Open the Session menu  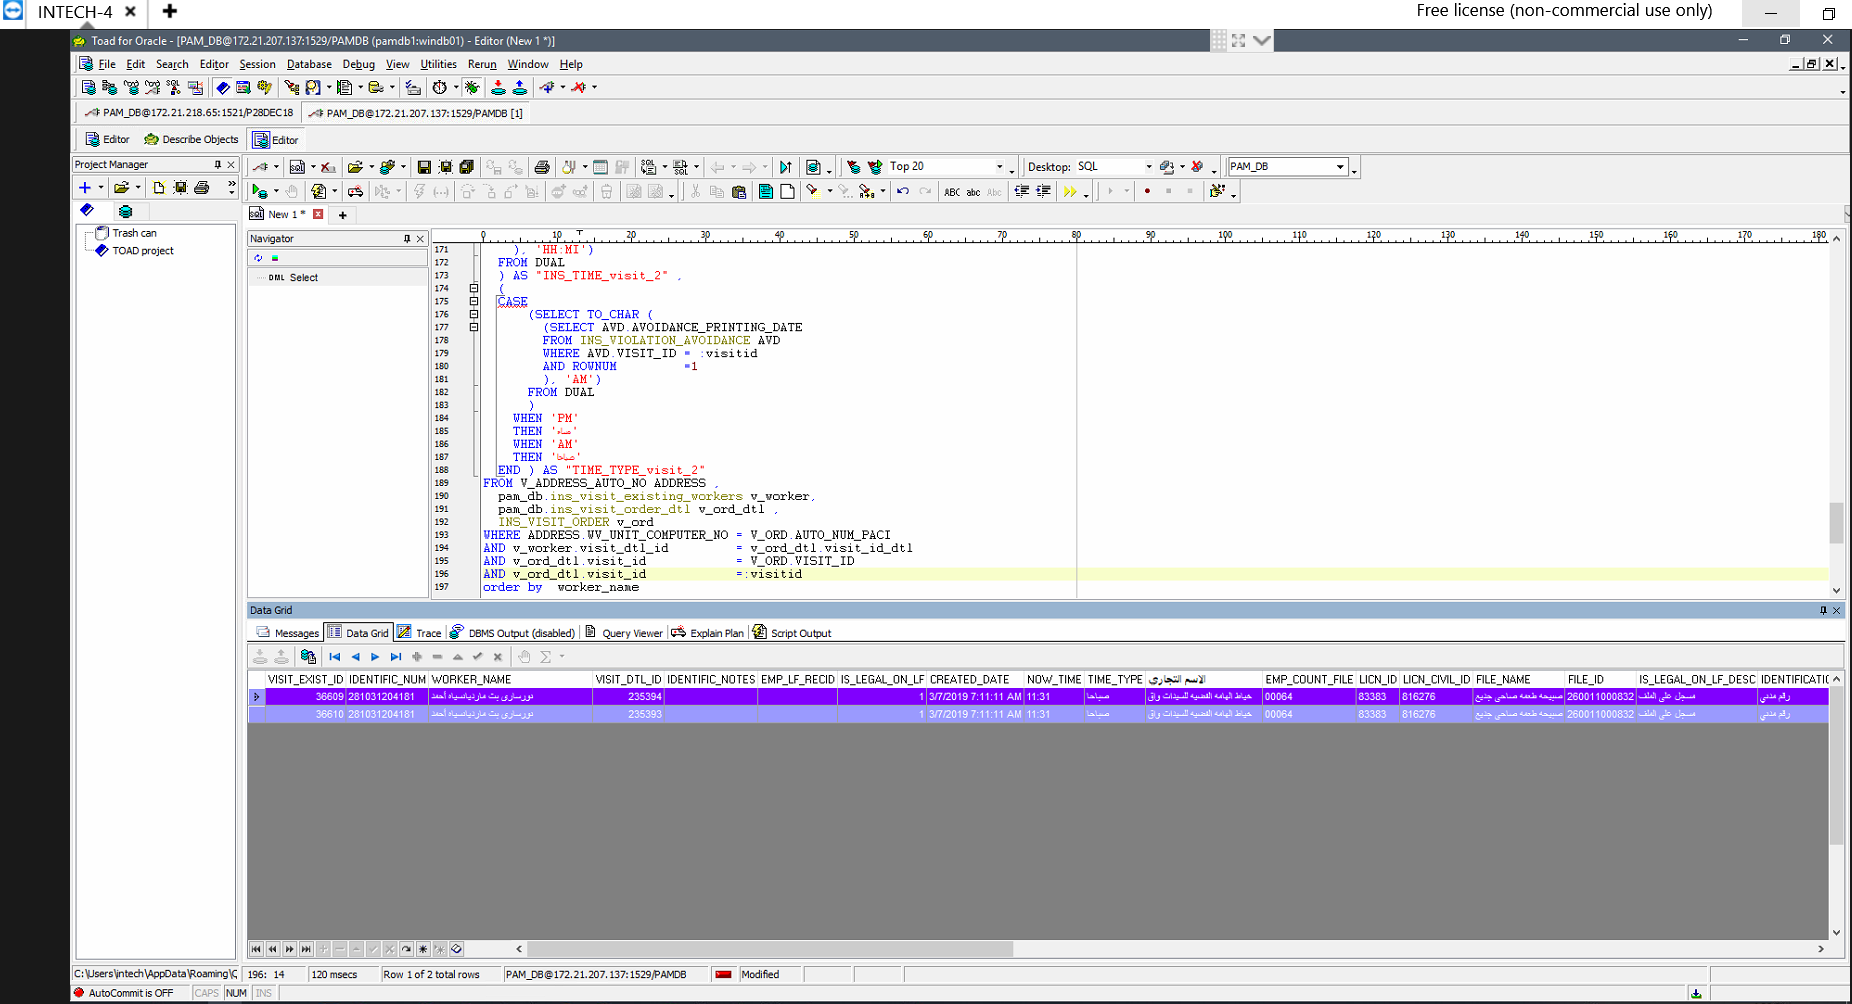257,64
